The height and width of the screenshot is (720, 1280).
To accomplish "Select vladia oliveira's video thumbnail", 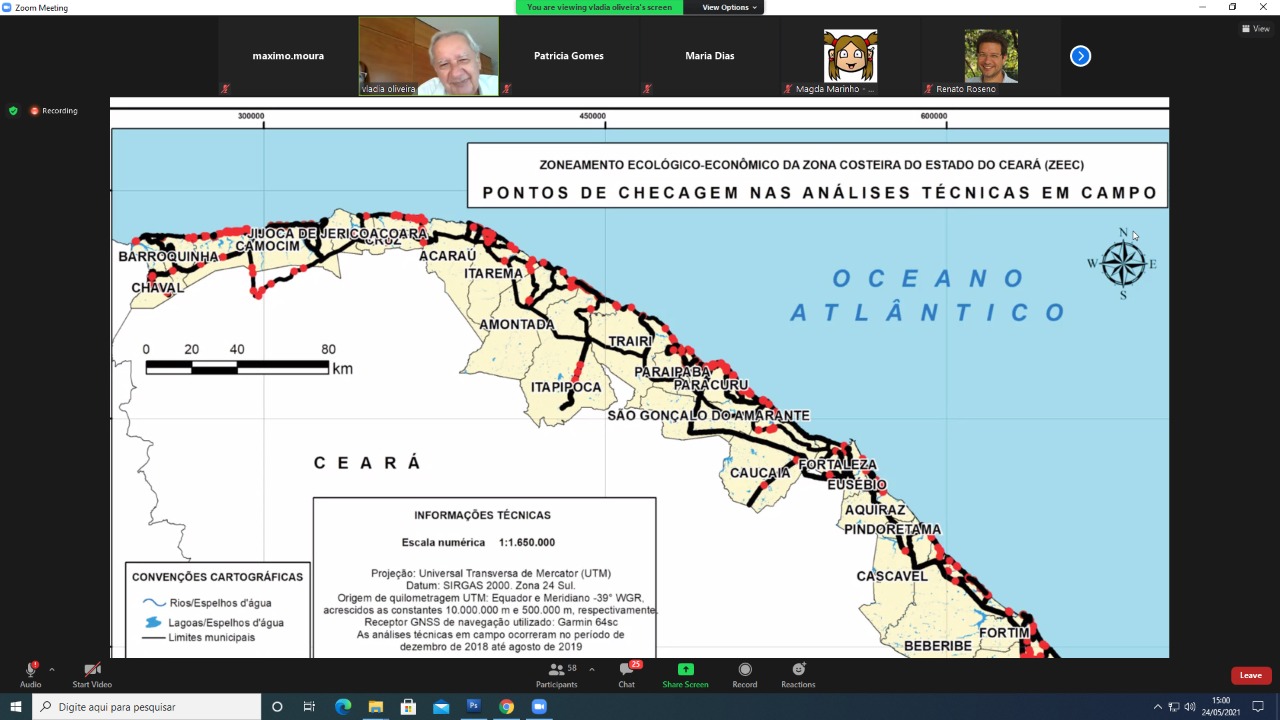I will point(429,56).
